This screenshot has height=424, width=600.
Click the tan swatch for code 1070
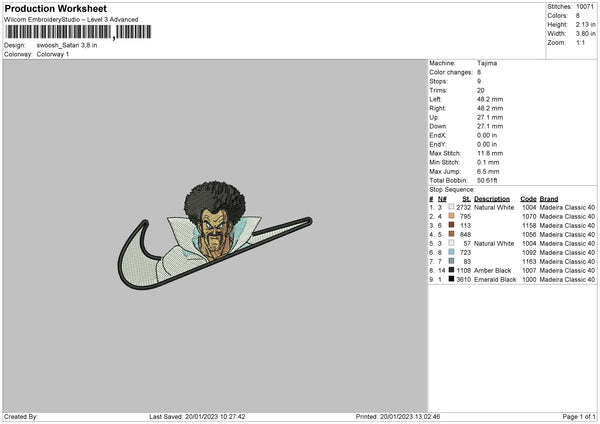[x=451, y=216]
